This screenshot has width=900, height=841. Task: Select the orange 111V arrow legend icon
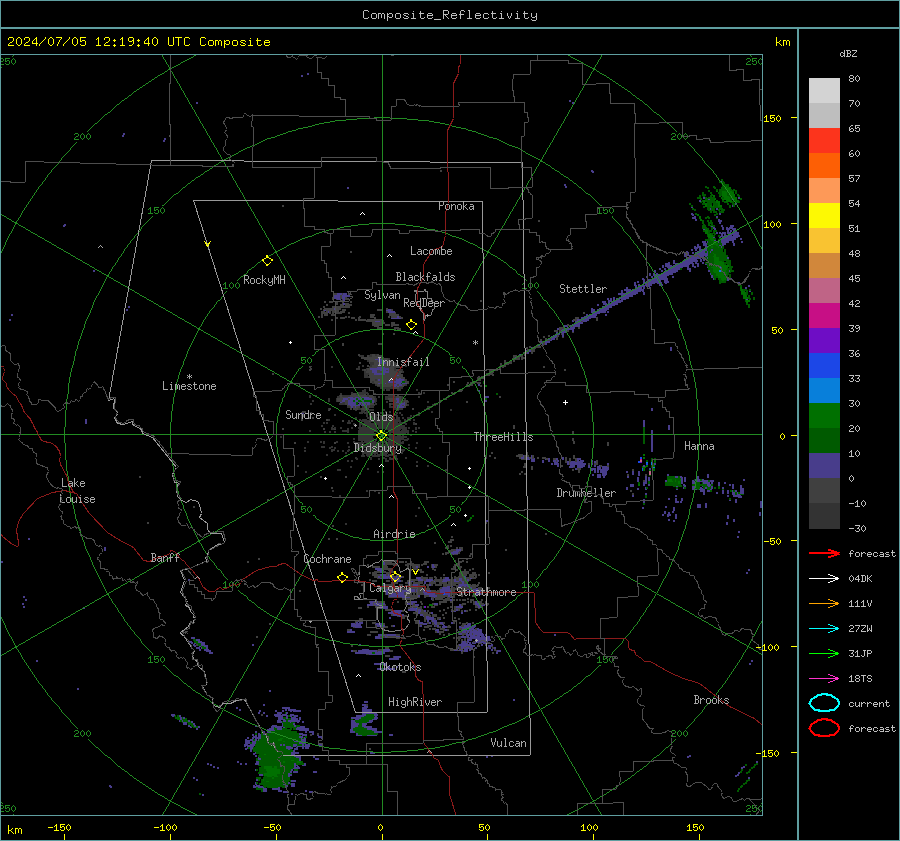[824, 603]
